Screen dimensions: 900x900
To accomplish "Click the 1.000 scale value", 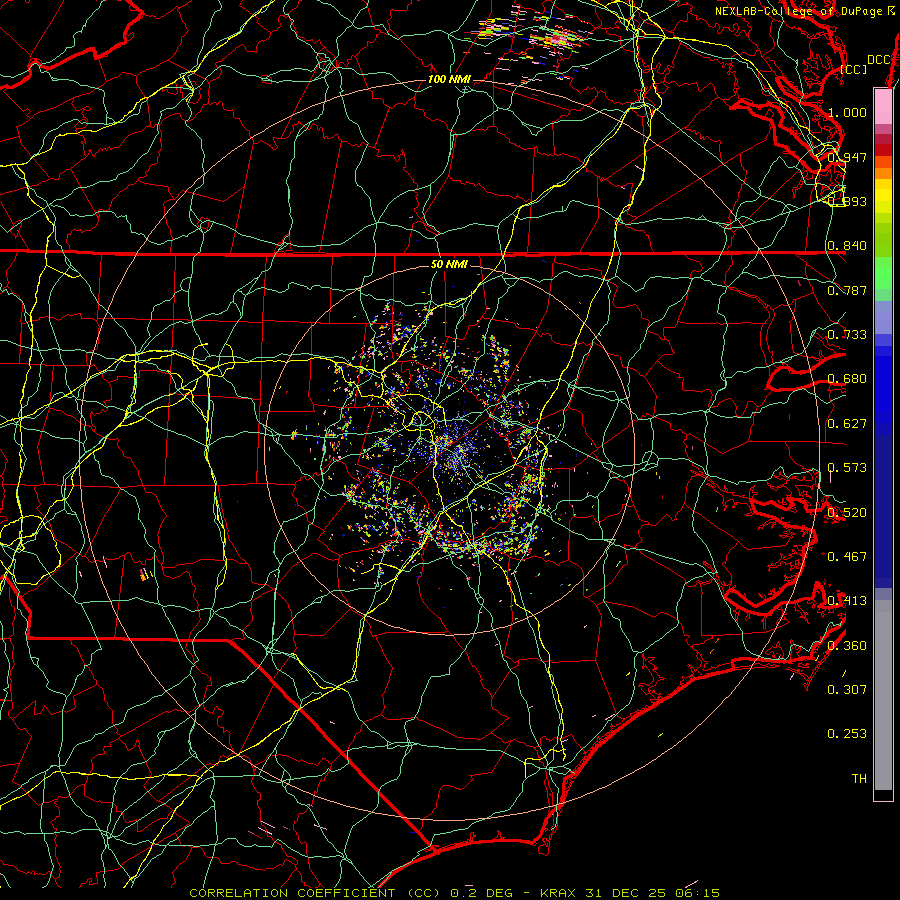I will (x=848, y=112).
